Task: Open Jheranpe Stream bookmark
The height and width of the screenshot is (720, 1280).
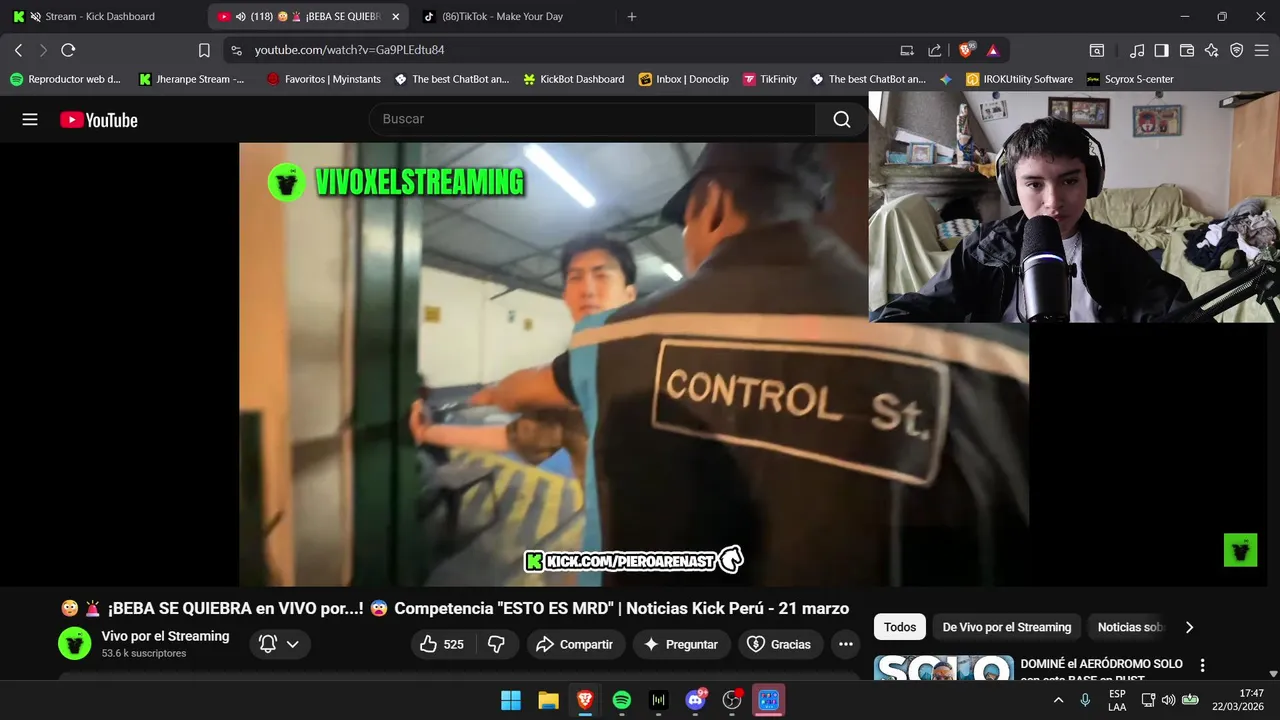Action: 191,79
